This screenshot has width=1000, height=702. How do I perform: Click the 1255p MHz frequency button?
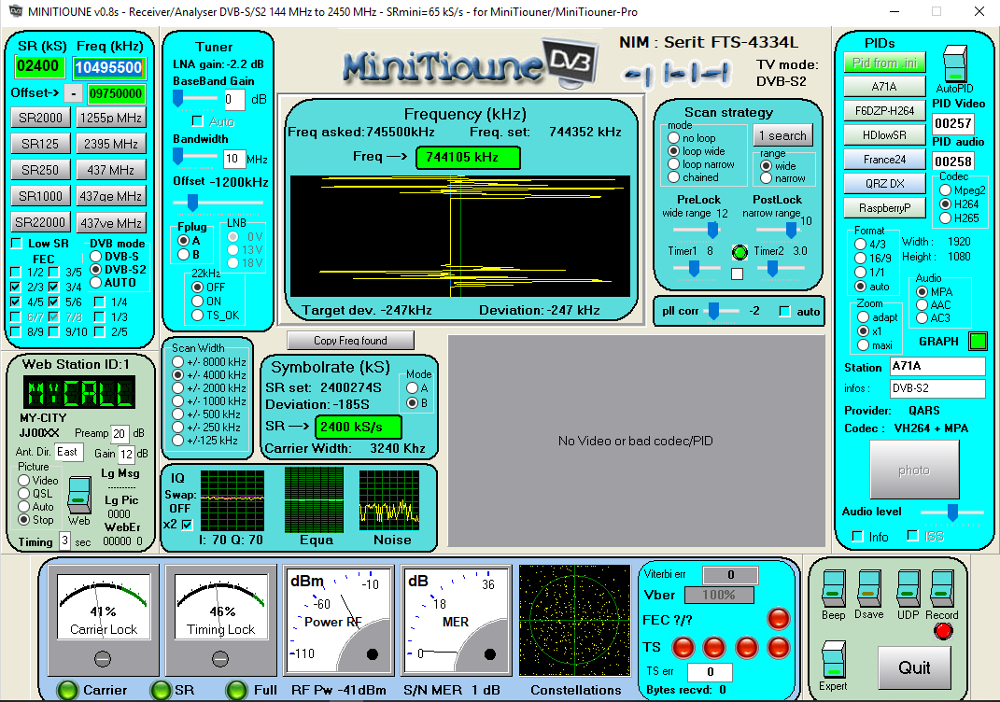click(111, 117)
